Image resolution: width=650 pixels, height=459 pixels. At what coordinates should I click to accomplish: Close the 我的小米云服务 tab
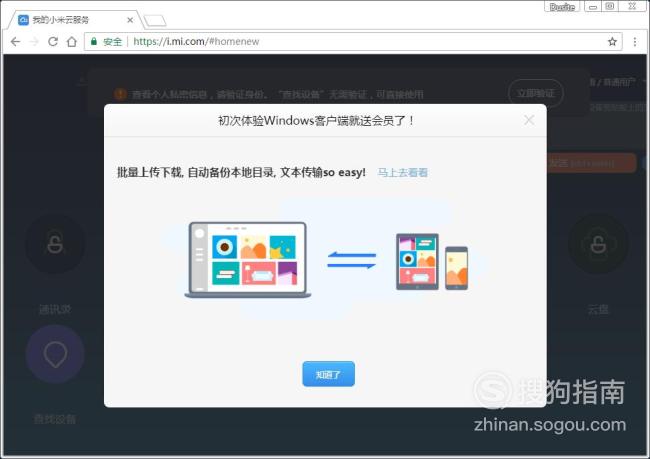tap(130, 20)
